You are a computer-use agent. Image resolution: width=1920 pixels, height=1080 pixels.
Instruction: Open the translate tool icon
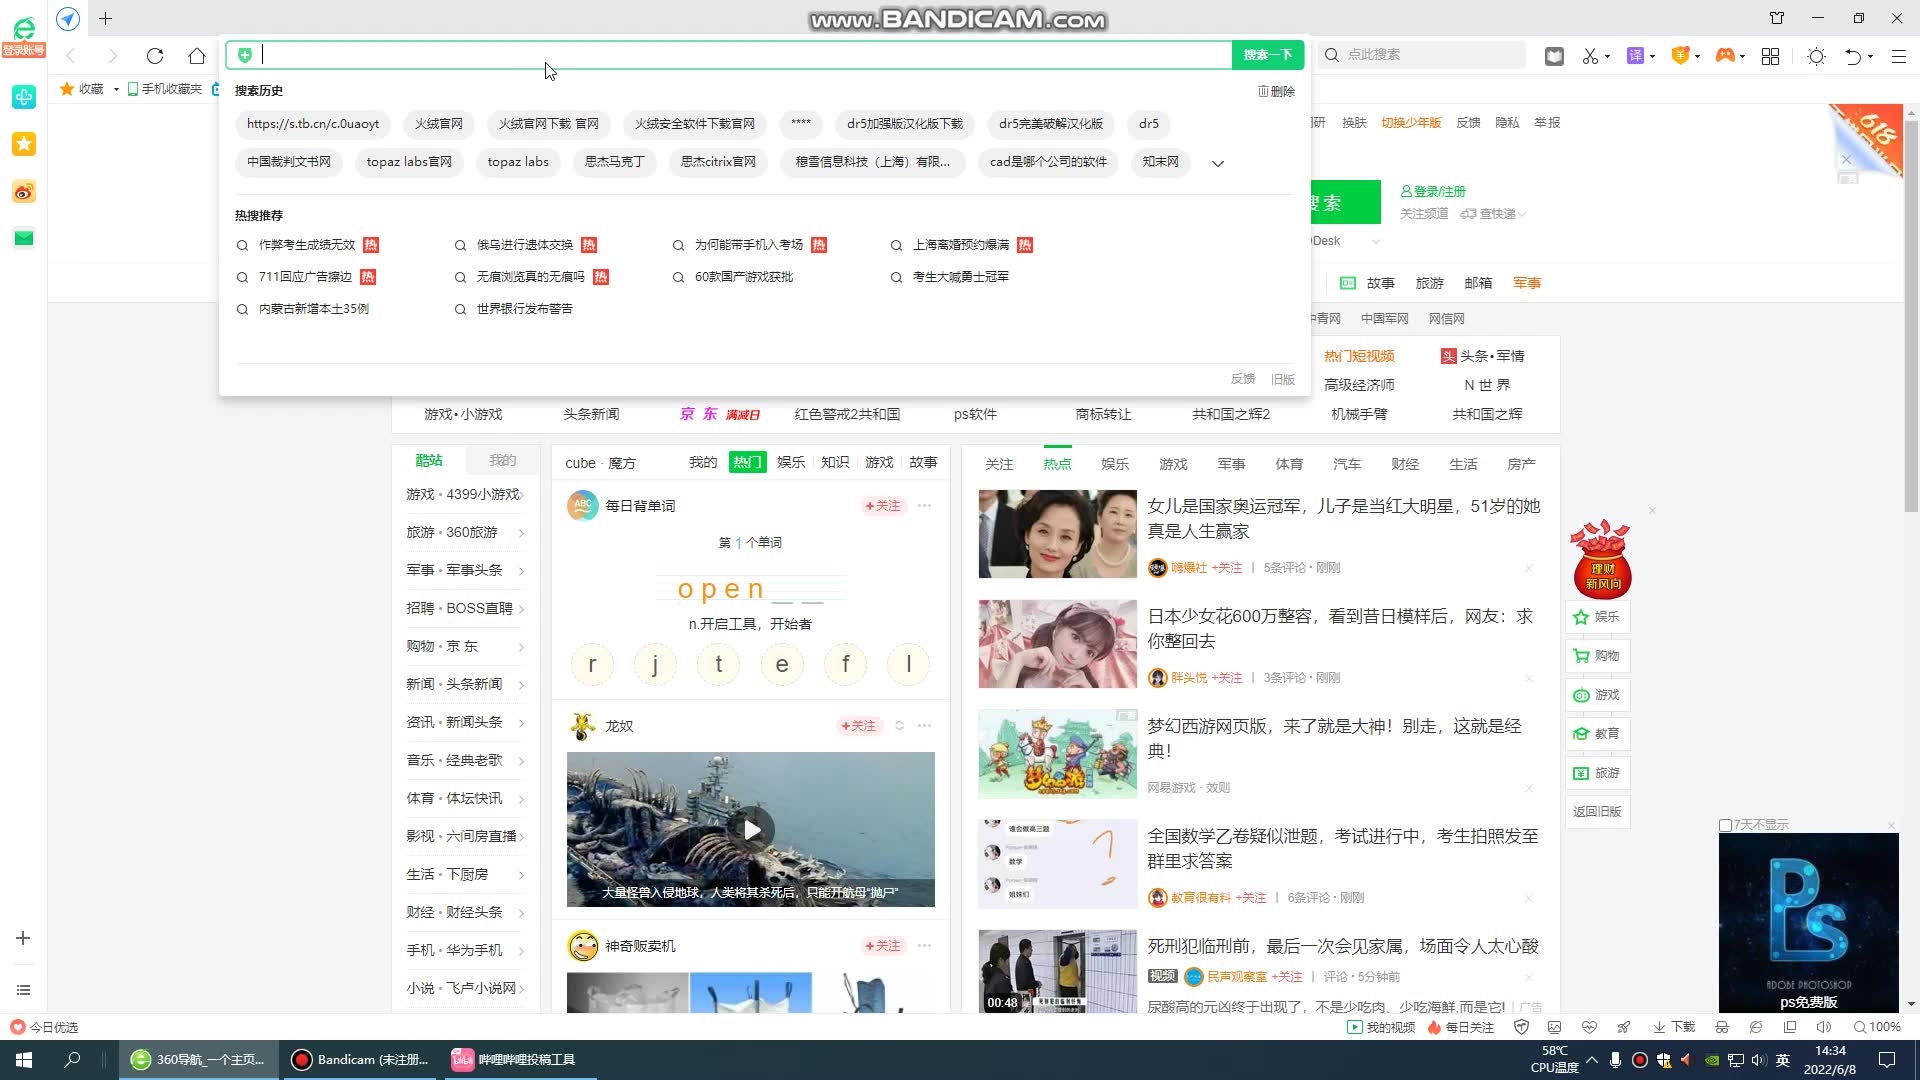[1635, 56]
